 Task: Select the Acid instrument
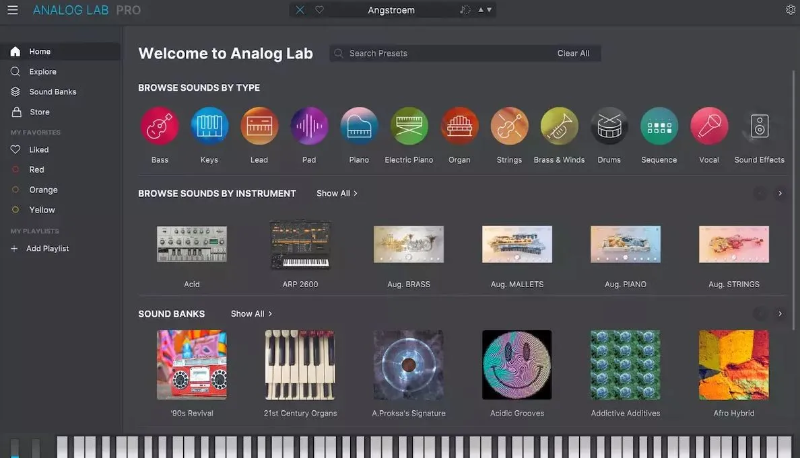[x=192, y=244]
